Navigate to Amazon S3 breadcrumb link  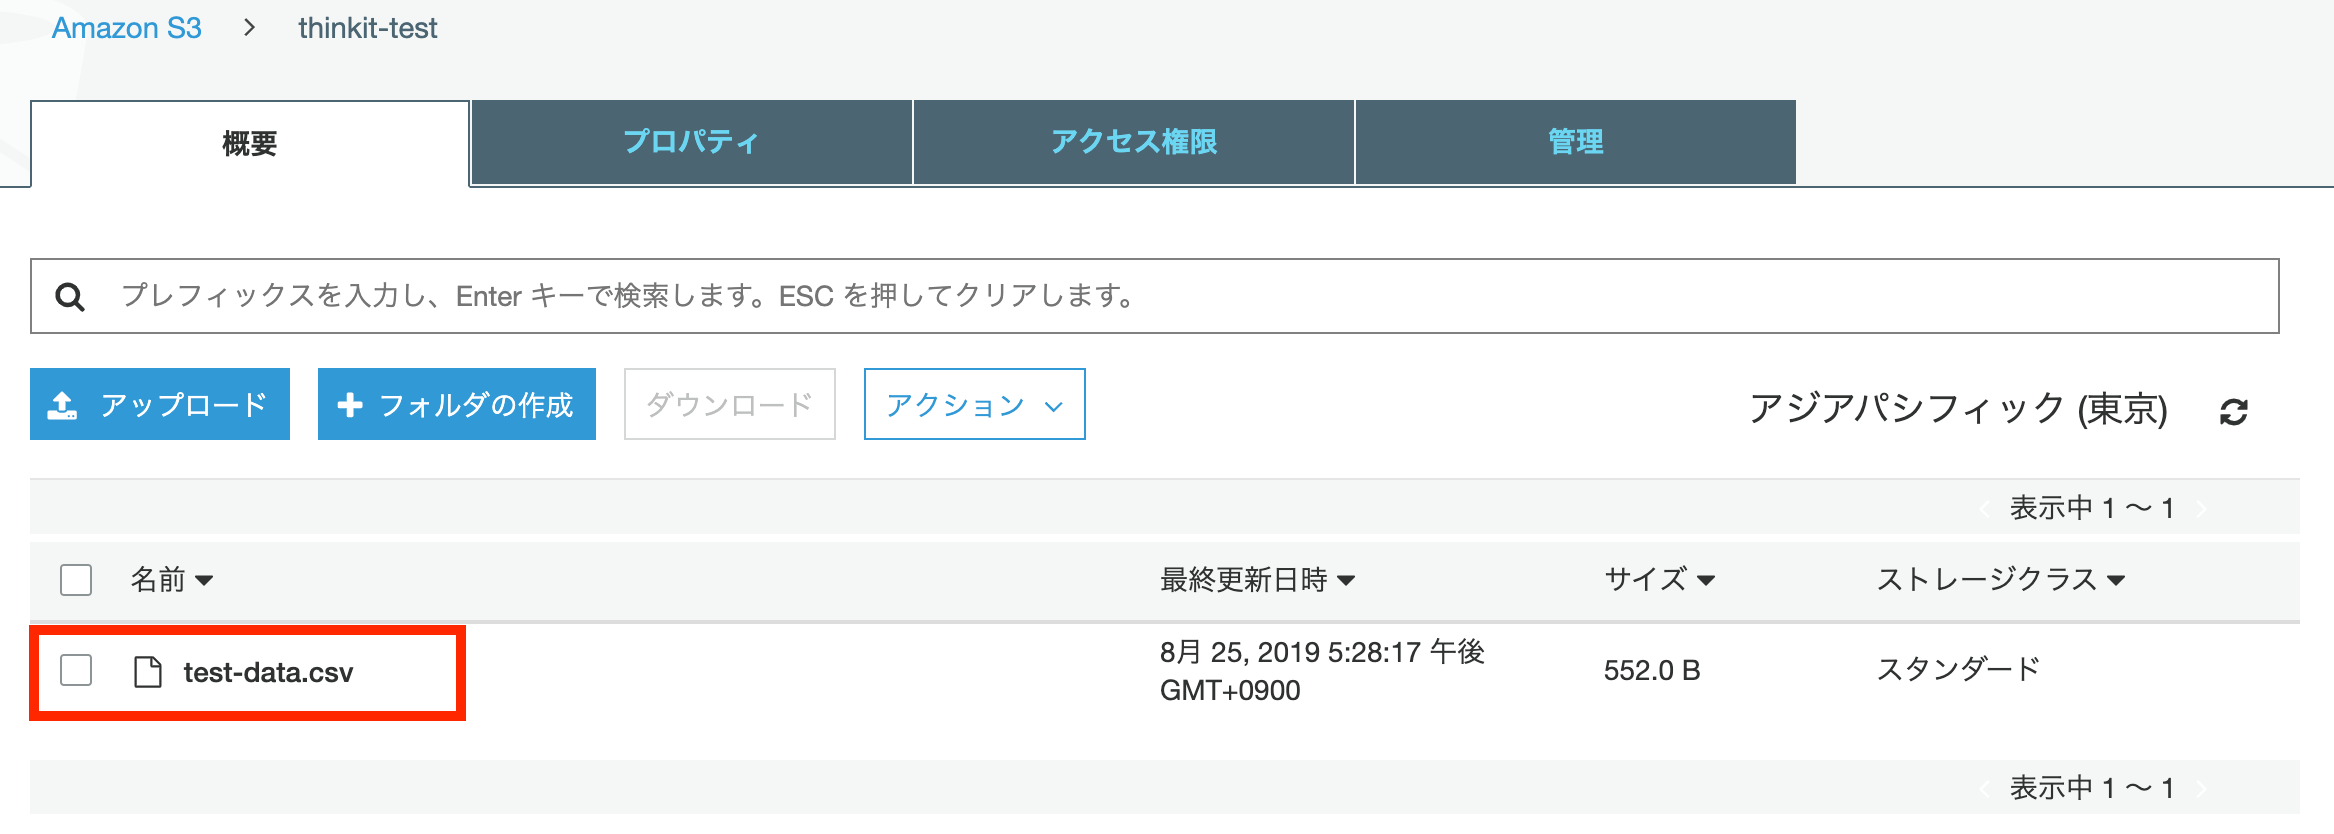point(126,28)
